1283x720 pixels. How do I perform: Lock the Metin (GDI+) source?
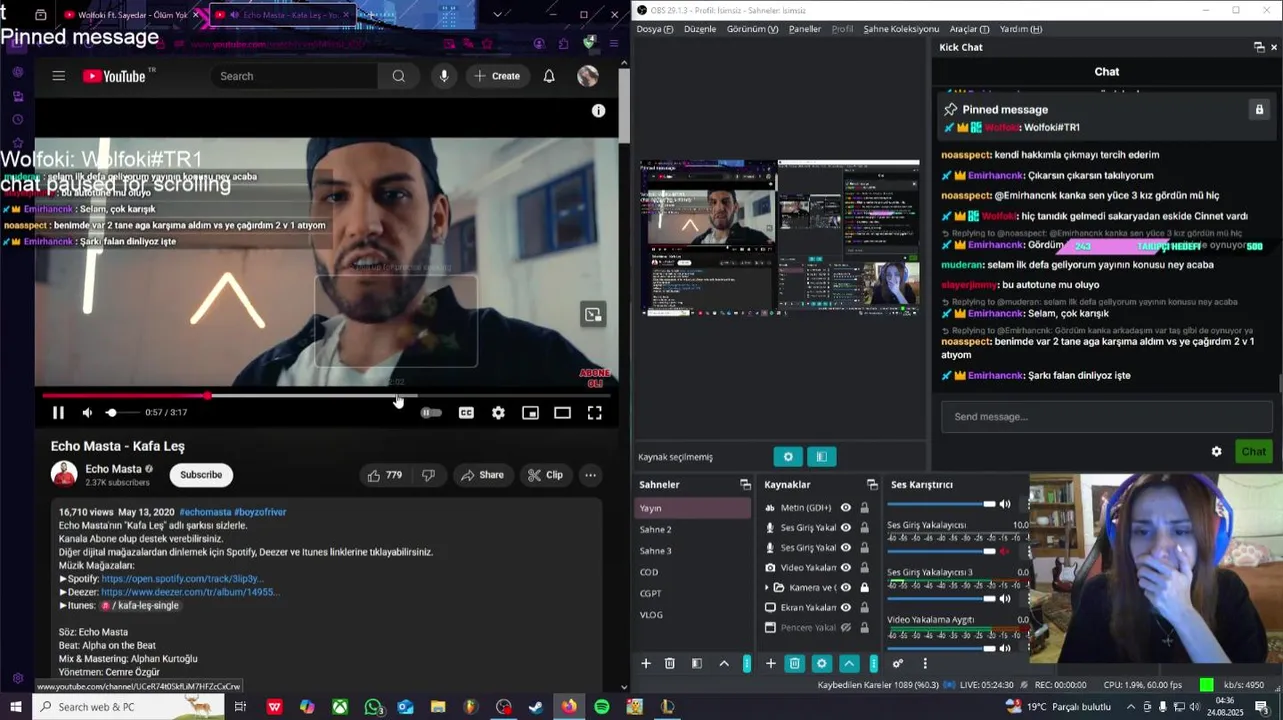point(864,508)
